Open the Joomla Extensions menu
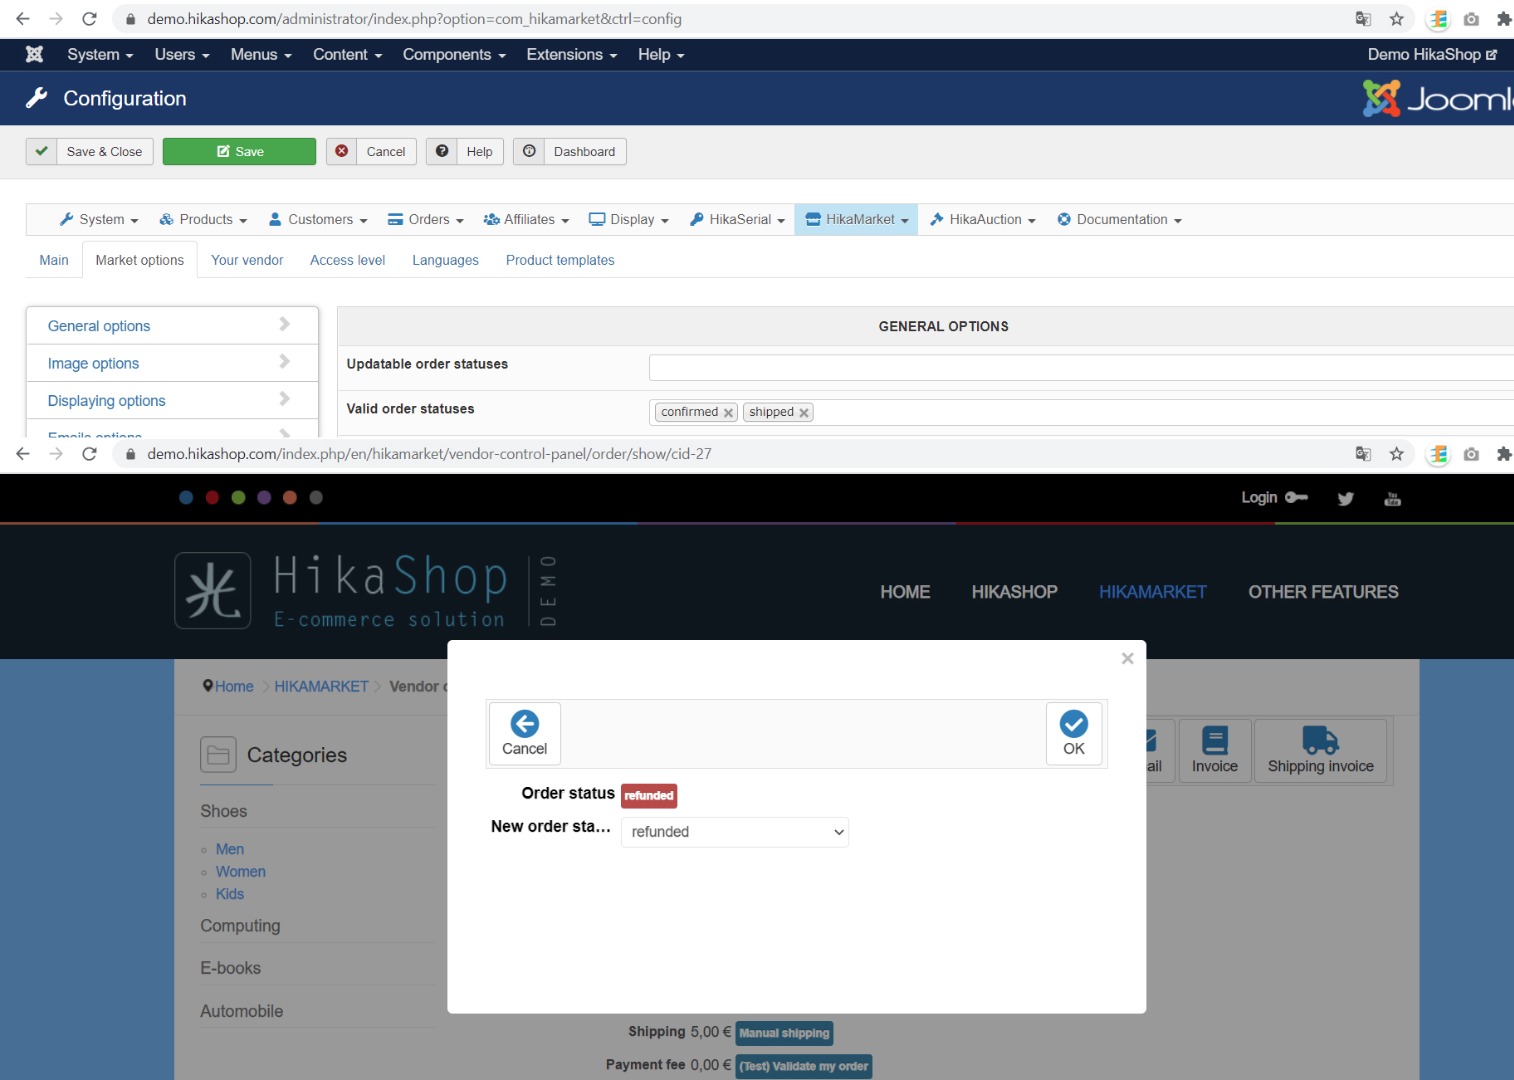Viewport: 1514px width, 1080px height. tap(572, 55)
